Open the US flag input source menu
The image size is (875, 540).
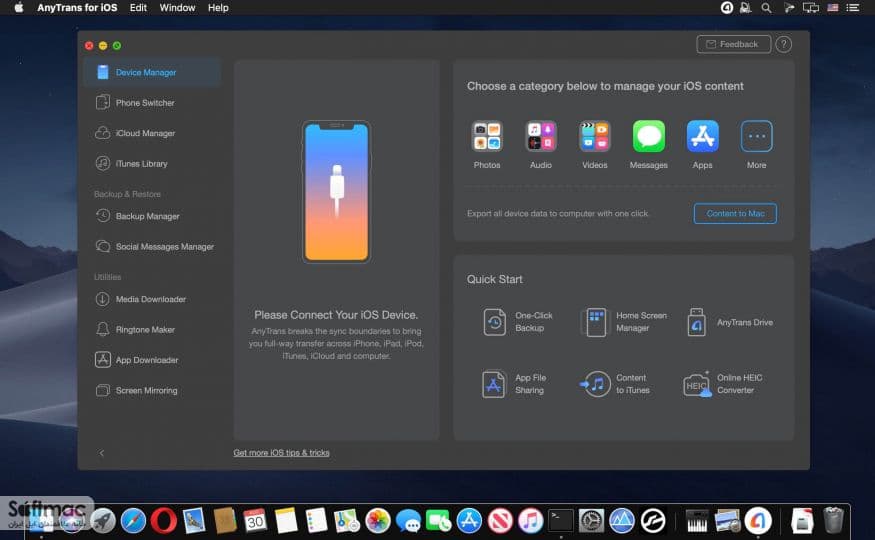point(833,8)
